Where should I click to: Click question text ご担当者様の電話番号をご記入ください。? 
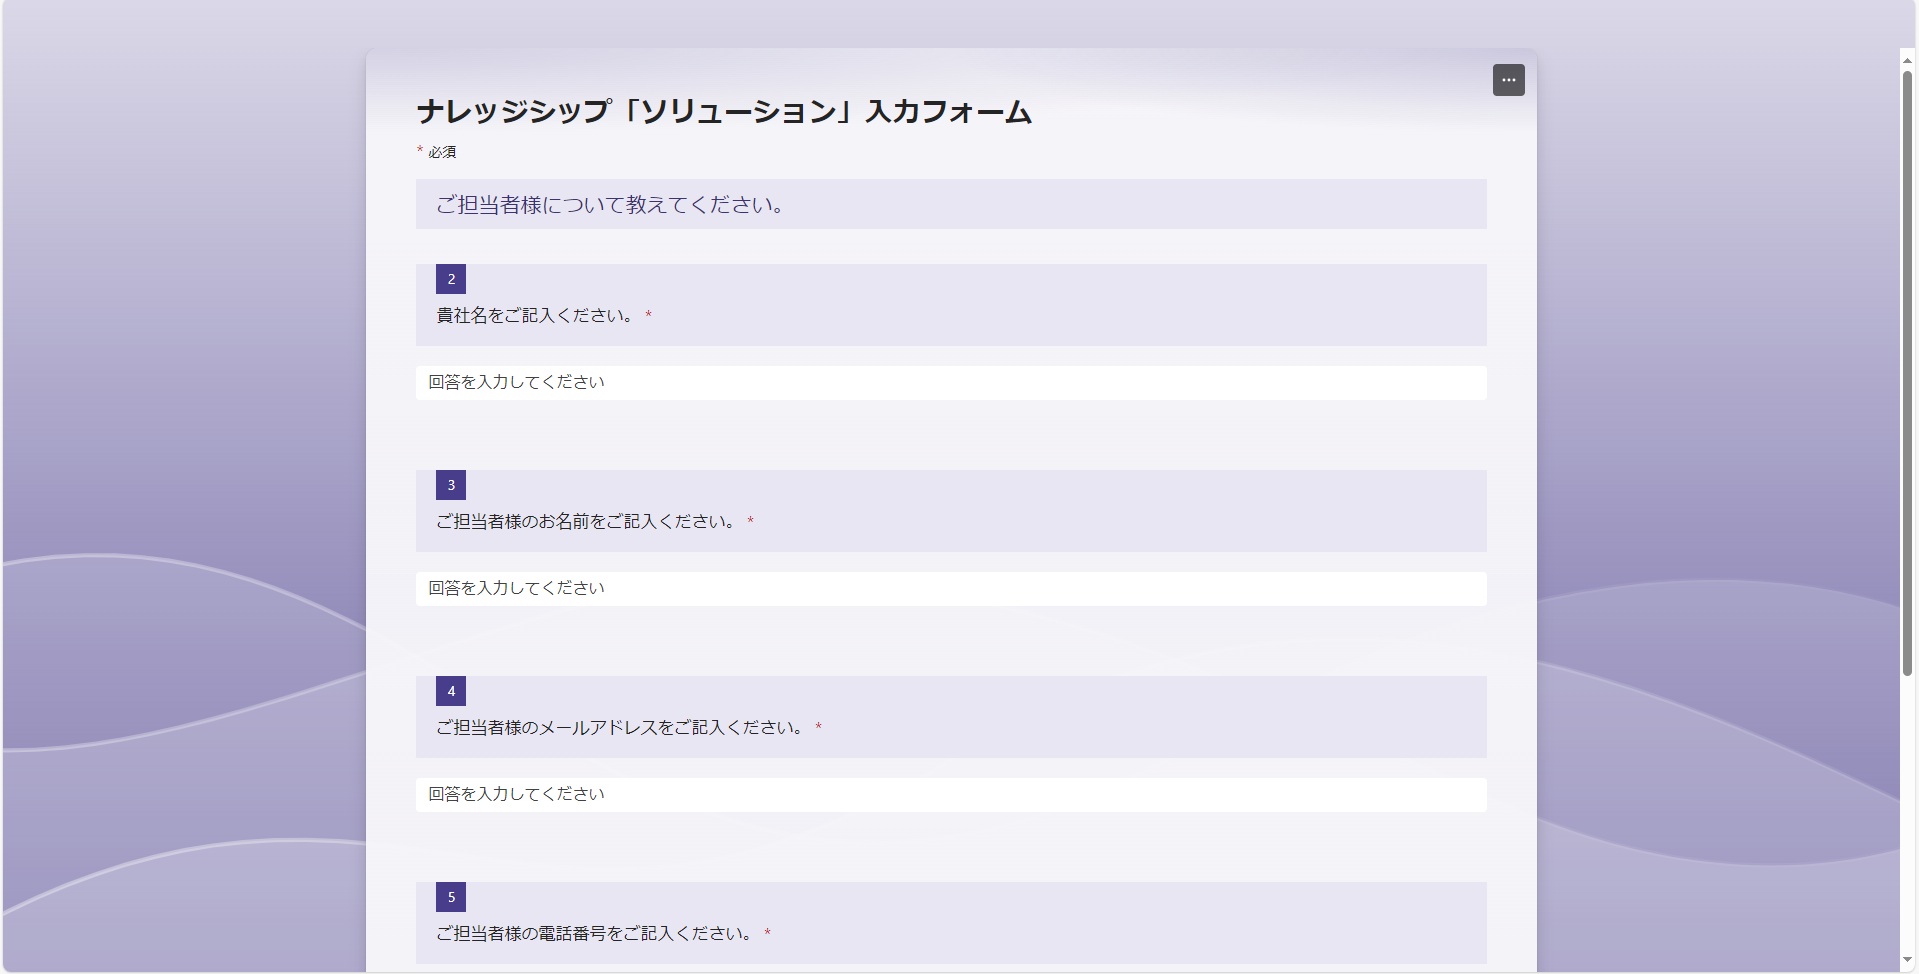(x=595, y=933)
